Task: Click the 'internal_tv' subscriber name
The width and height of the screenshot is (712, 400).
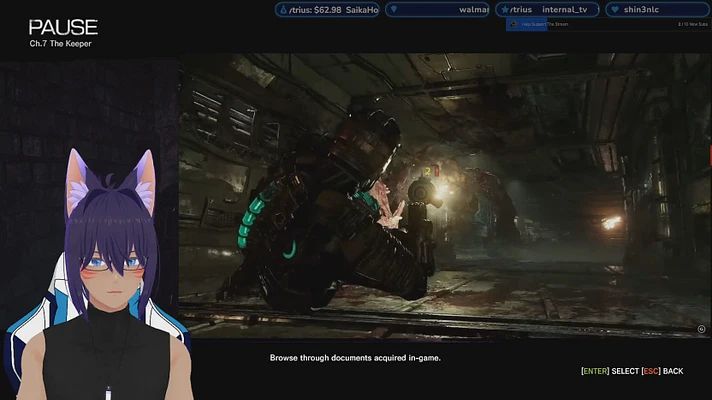Action: [x=564, y=10]
